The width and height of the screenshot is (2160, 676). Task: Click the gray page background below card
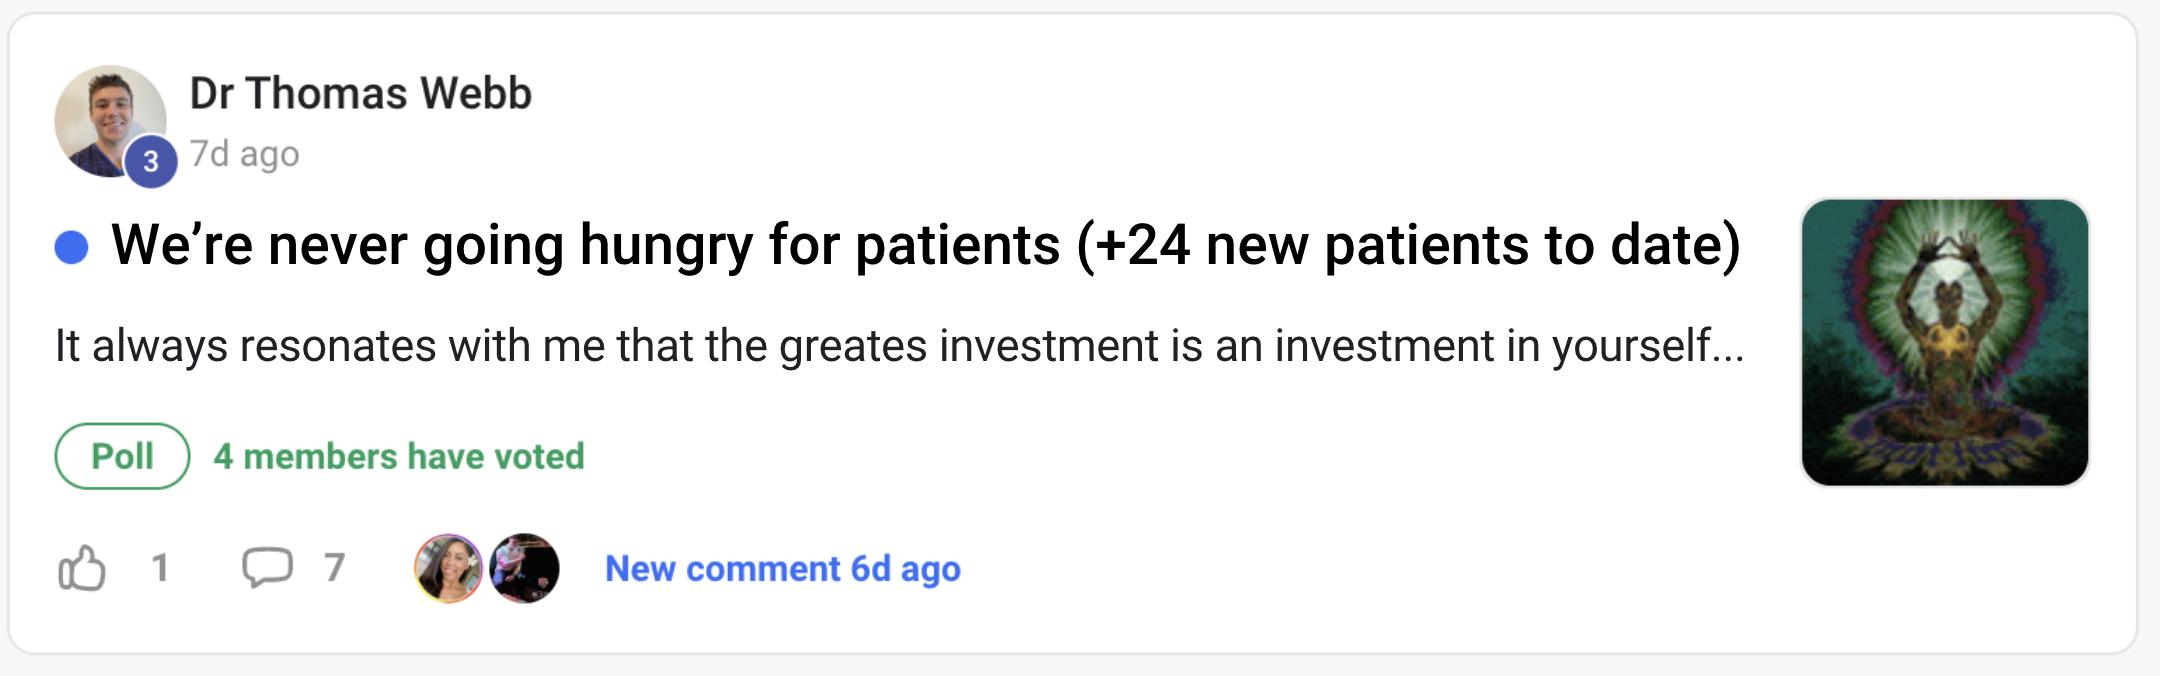tap(1080, 667)
